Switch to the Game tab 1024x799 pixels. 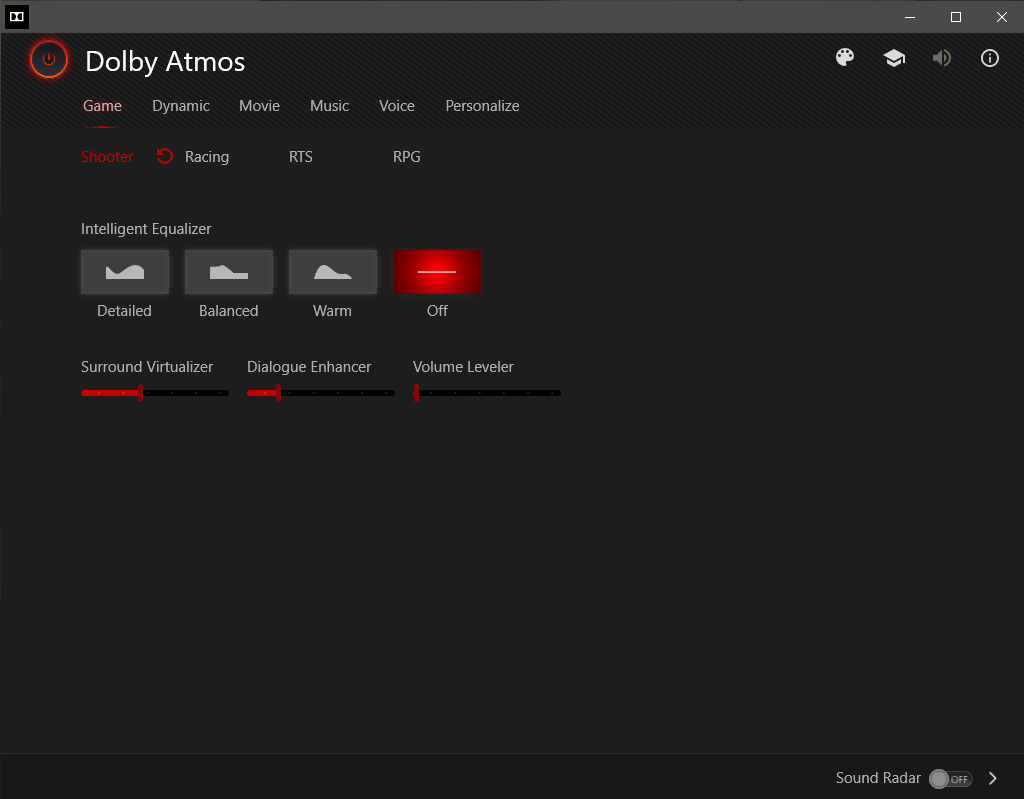click(x=103, y=106)
